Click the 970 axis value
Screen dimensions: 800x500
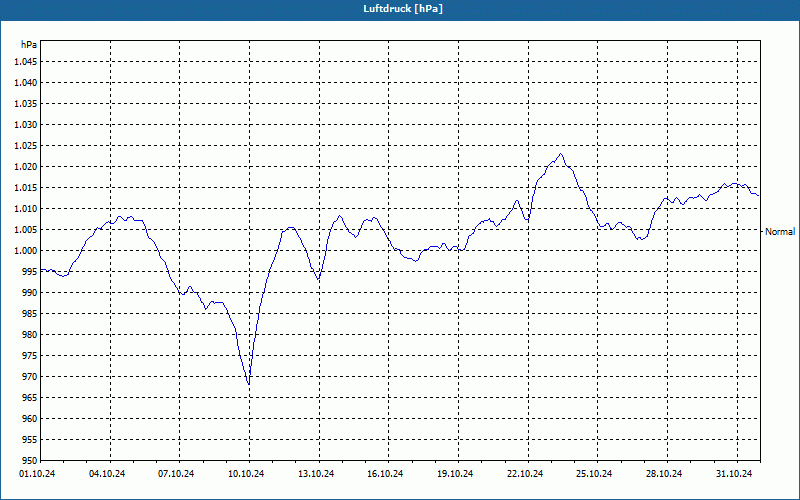30,377
